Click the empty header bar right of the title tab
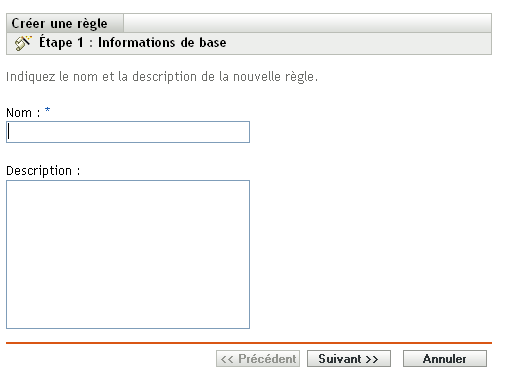Image resolution: width=513 pixels, height=374 pixels. click(x=307, y=23)
